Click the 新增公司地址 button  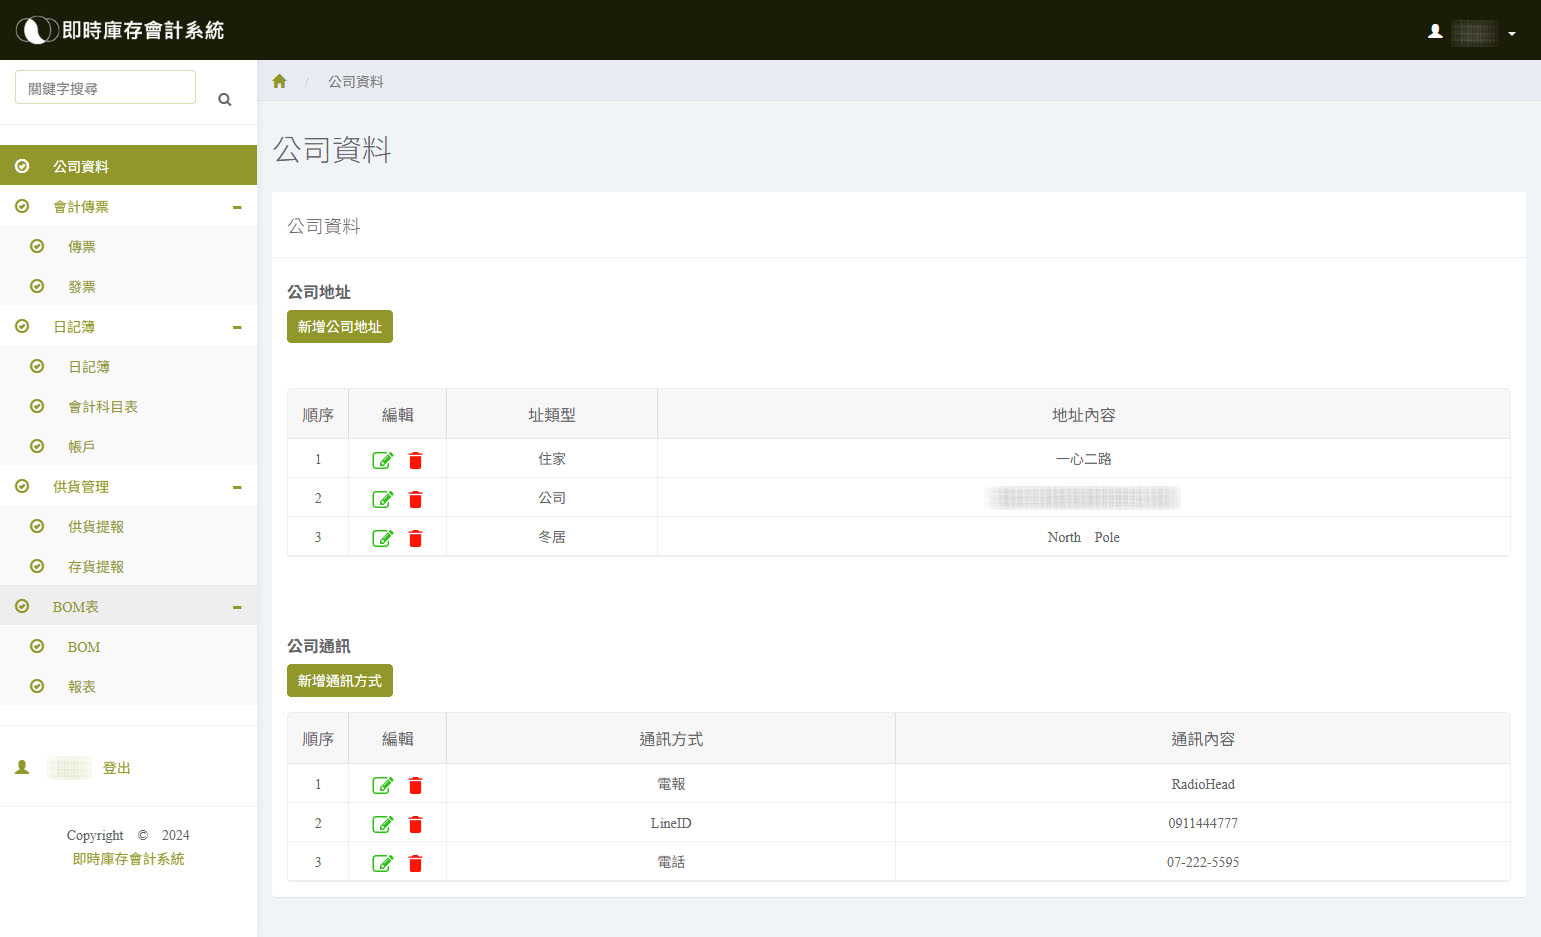point(340,327)
